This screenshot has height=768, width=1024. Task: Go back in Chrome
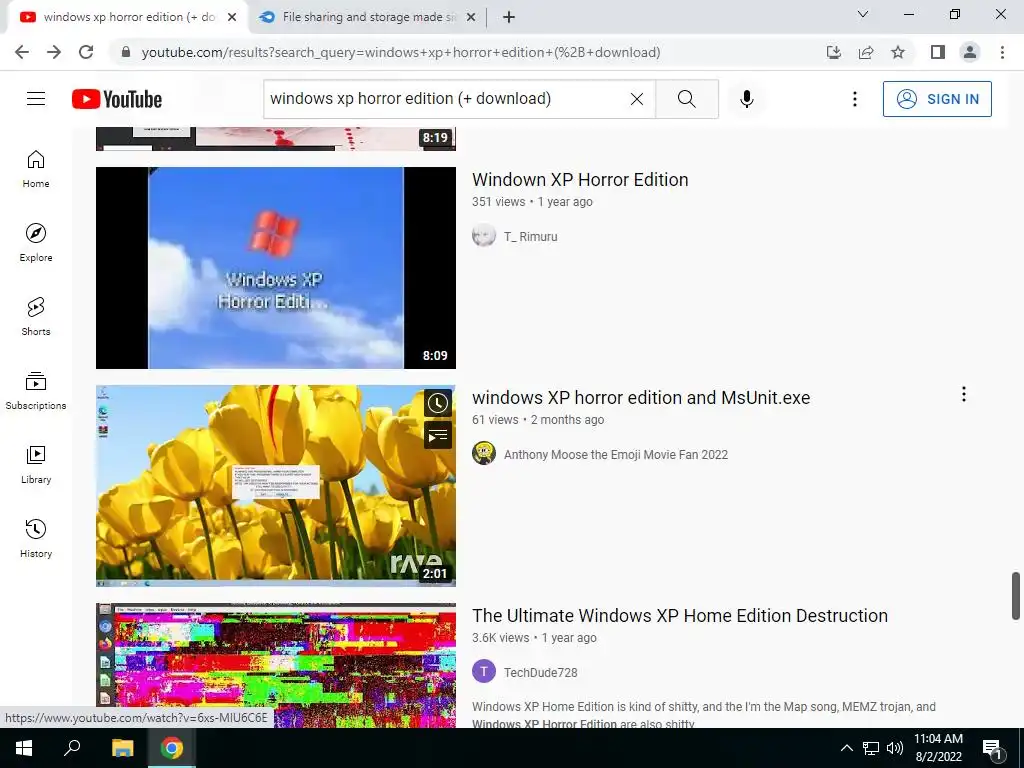(x=22, y=52)
